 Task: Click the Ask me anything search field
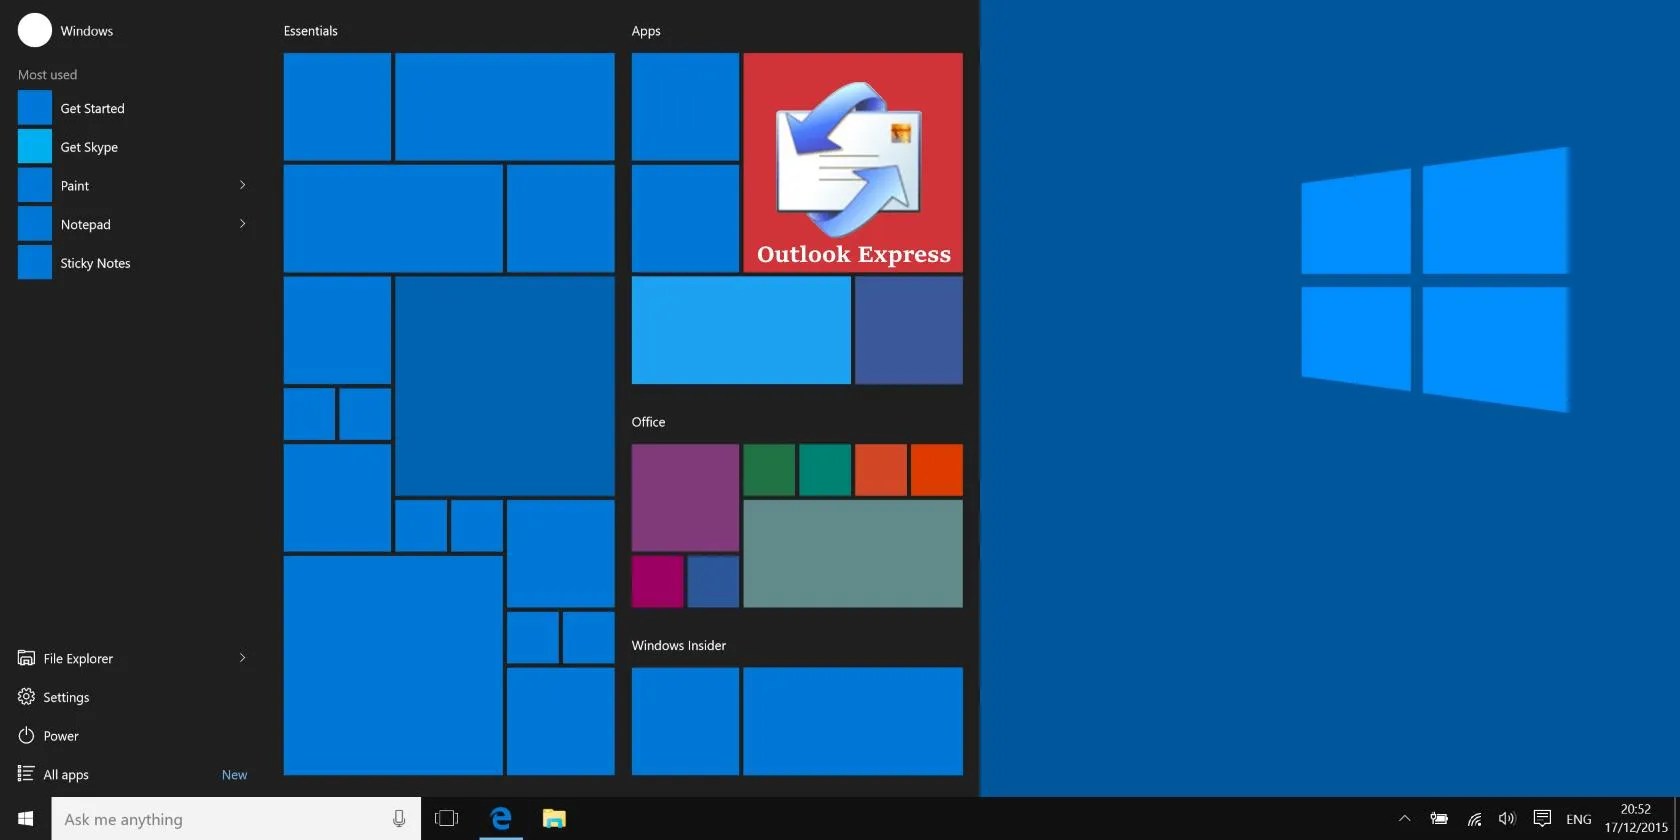pyautogui.click(x=236, y=819)
